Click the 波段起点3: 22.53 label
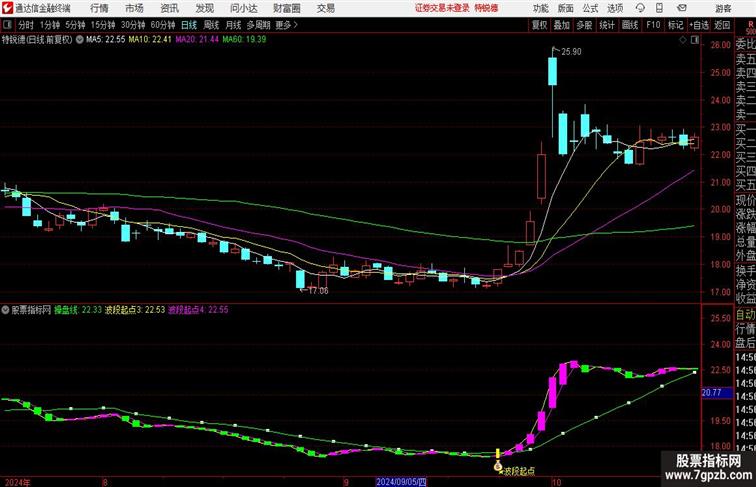 (x=135, y=310)
